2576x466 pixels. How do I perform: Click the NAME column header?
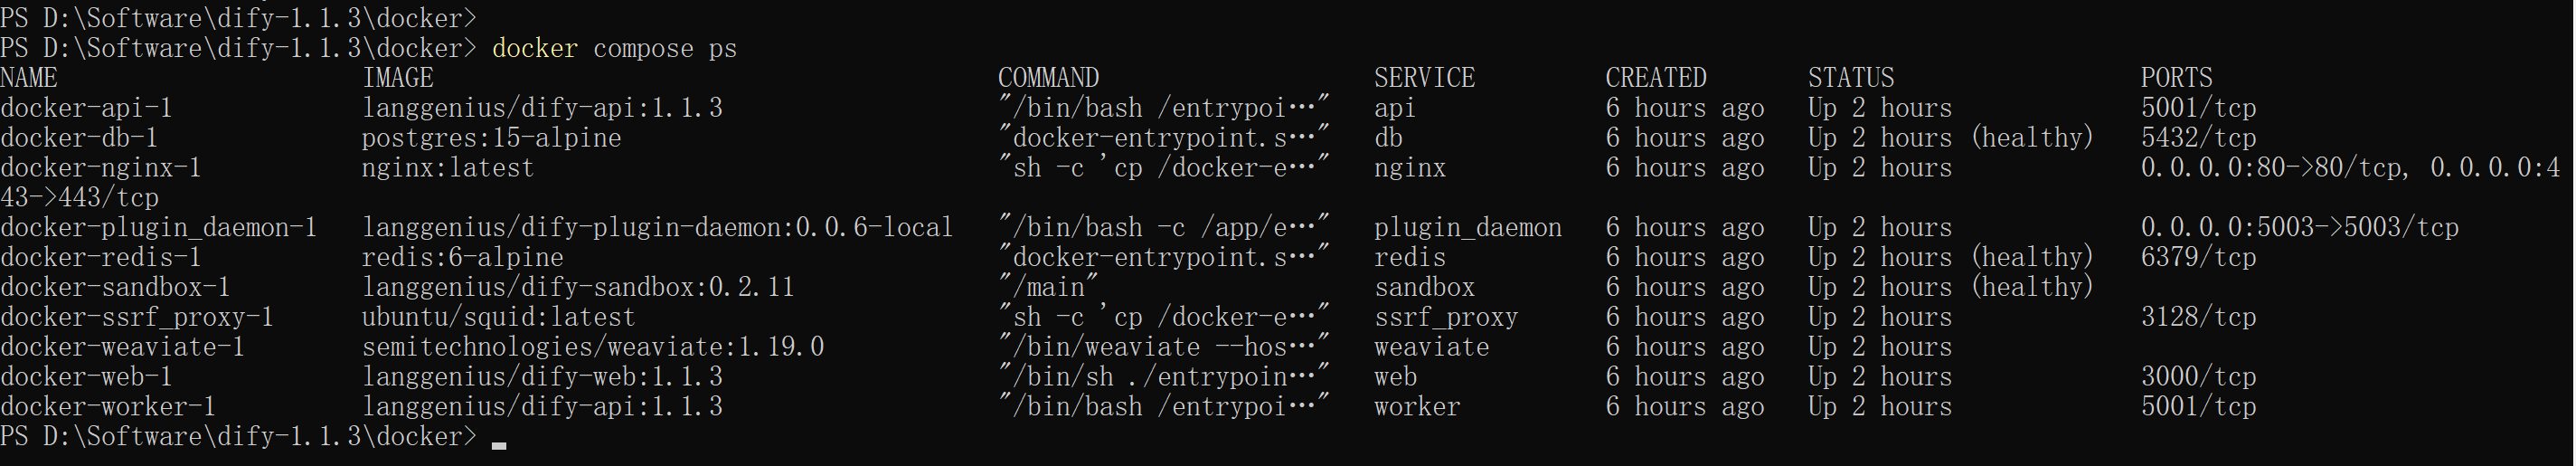29,78
